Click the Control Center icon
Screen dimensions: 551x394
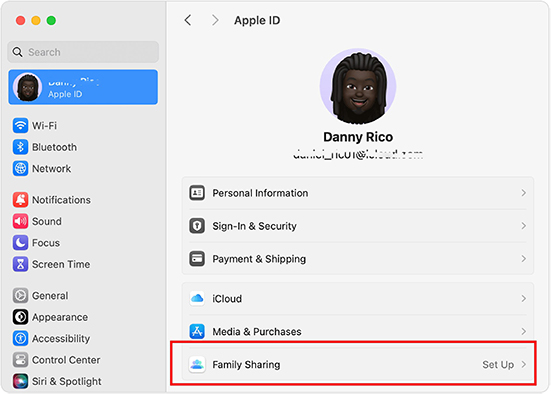(x=20, y=360)
